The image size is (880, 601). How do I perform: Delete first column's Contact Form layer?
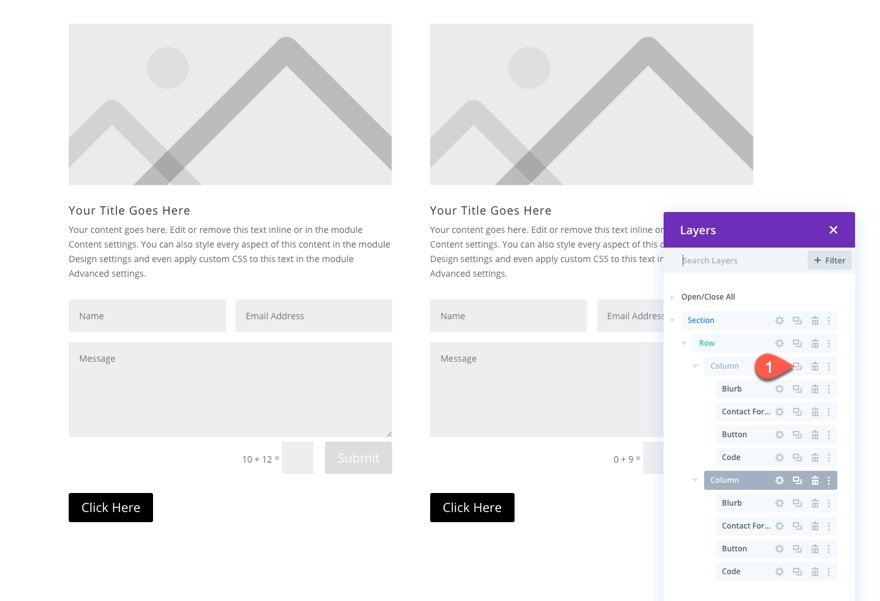[815, 412]
